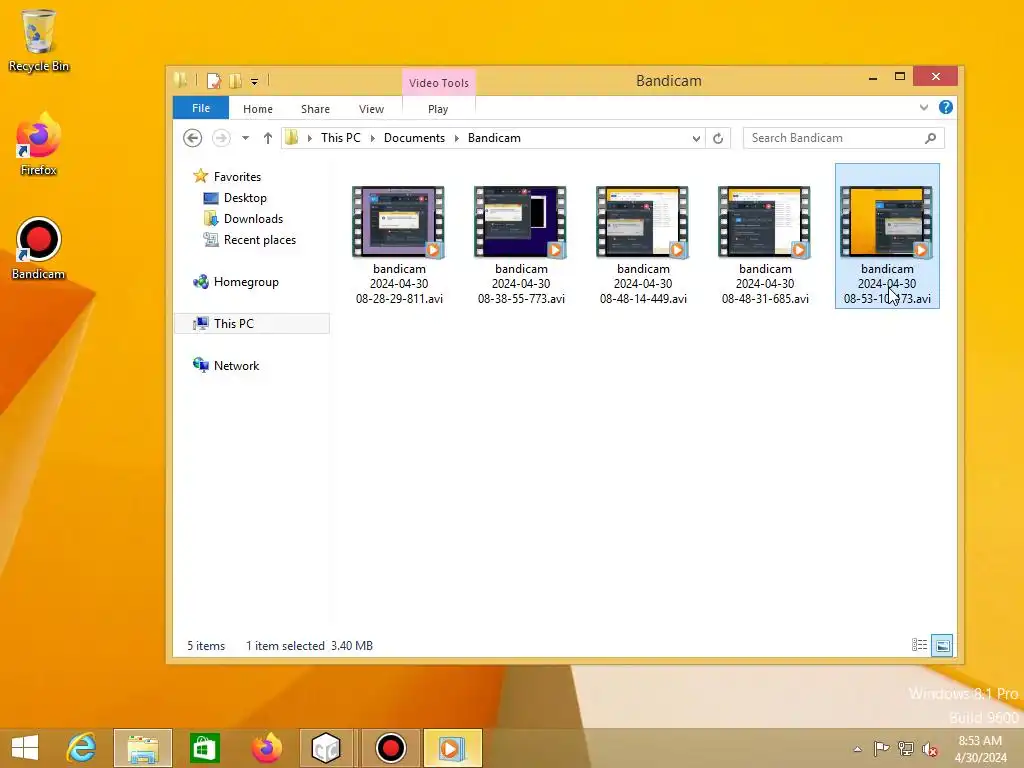This screenshot has height=768, width=1024.
Task: Open Internet Explorer from the taskbar
Action: pyautogui.click(x=82, y=748)
